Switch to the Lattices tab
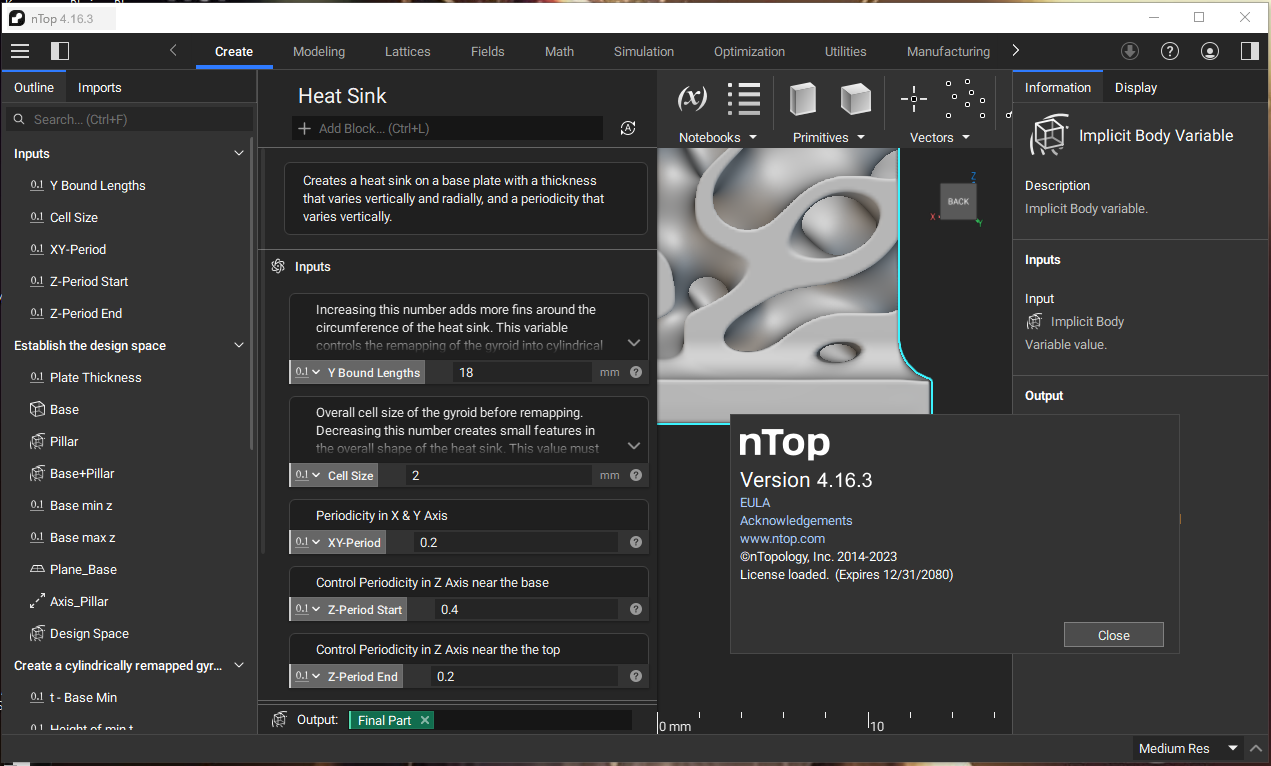Image resolution: width=1271 pixels, height=766 pixels. point(407,52)
